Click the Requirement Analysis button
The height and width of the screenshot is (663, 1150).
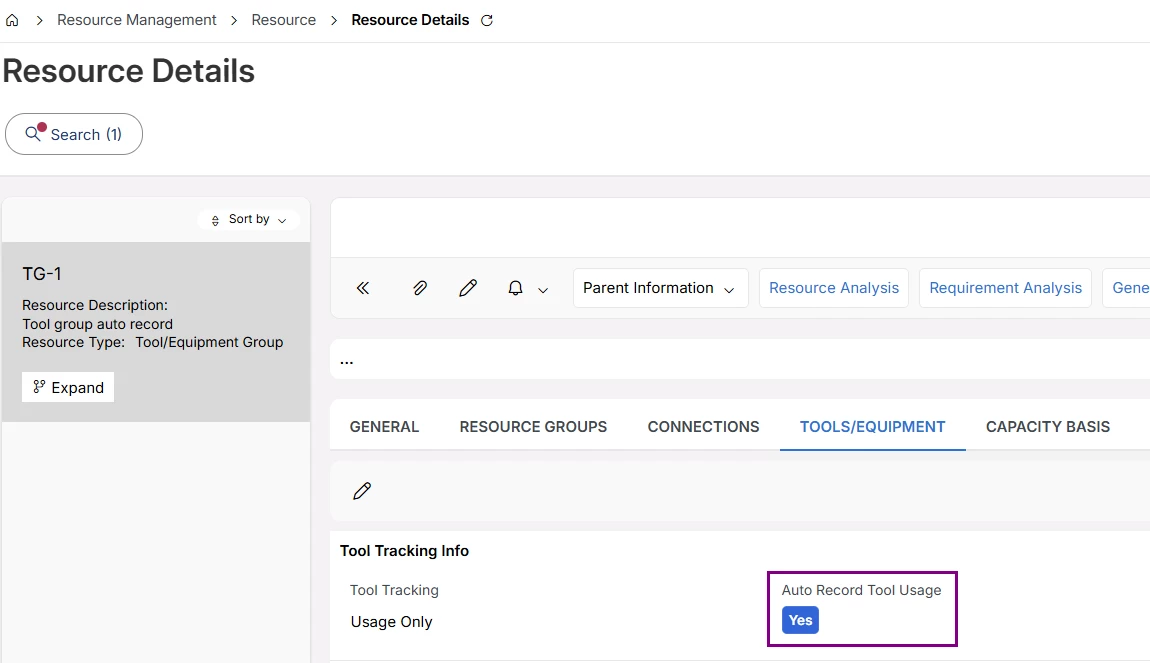coord(1005,288)
